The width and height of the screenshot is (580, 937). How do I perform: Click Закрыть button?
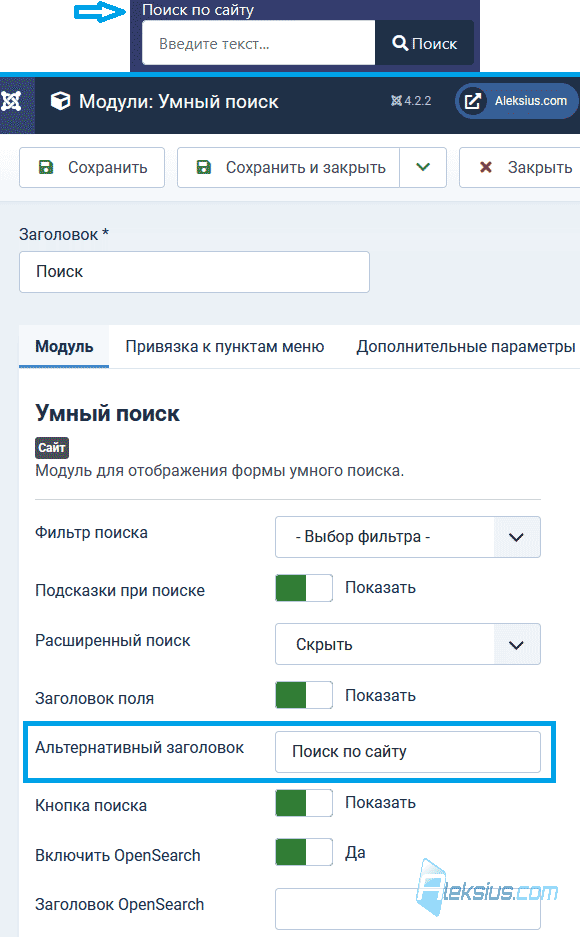pos(519,167)
